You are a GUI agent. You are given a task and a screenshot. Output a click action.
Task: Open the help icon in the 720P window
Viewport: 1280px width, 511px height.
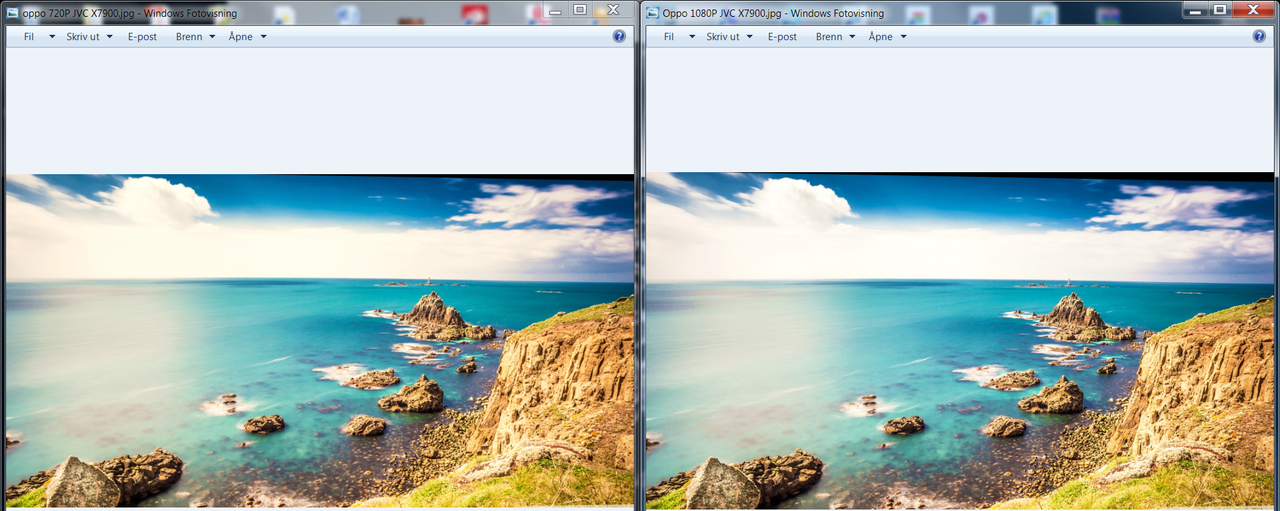click(x=619, y=36)
